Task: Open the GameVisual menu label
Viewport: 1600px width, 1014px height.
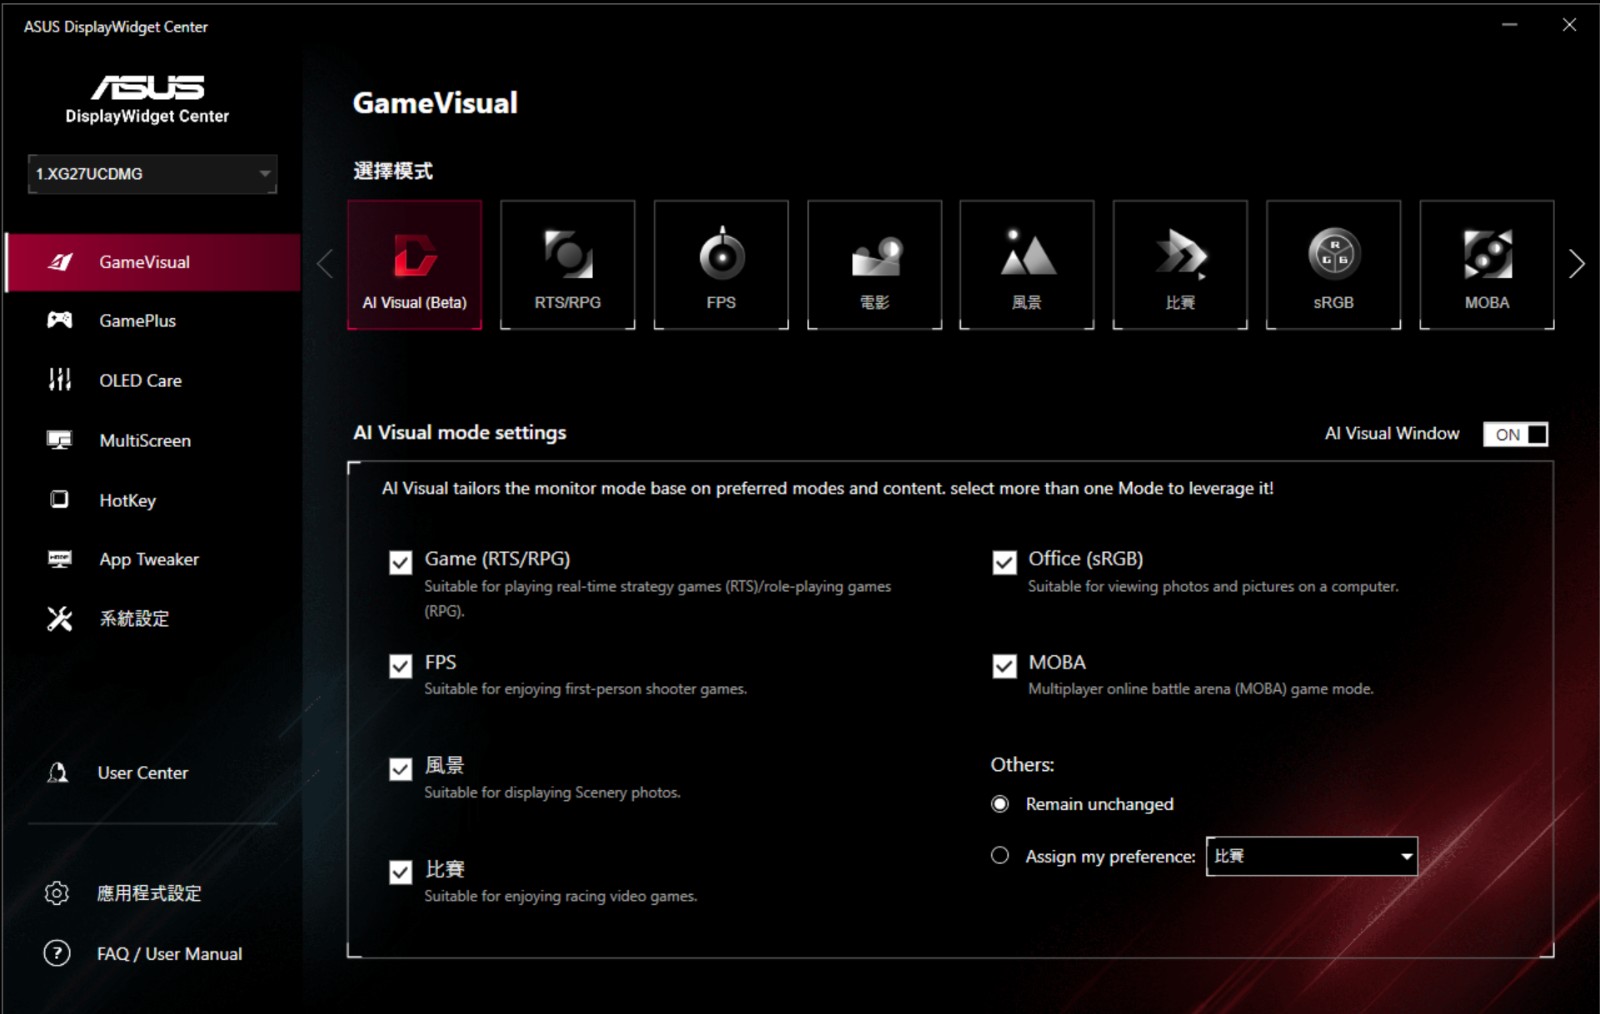Action: (x=144, y=262)
